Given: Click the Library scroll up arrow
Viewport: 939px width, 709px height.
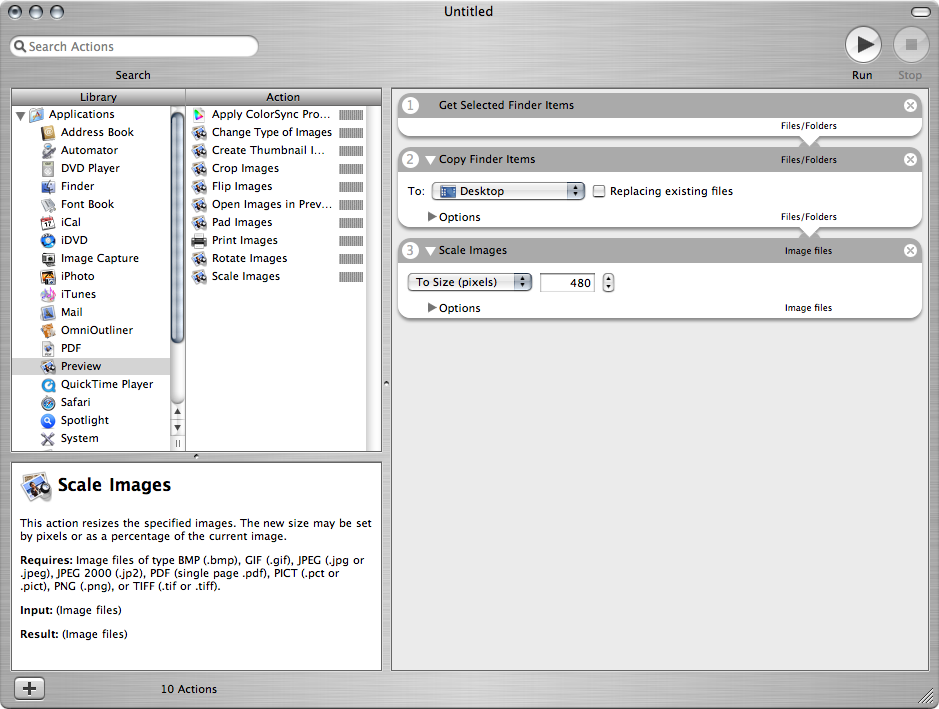Looking at the screenshot, I should pyautogui.click(x=177, y=412).
